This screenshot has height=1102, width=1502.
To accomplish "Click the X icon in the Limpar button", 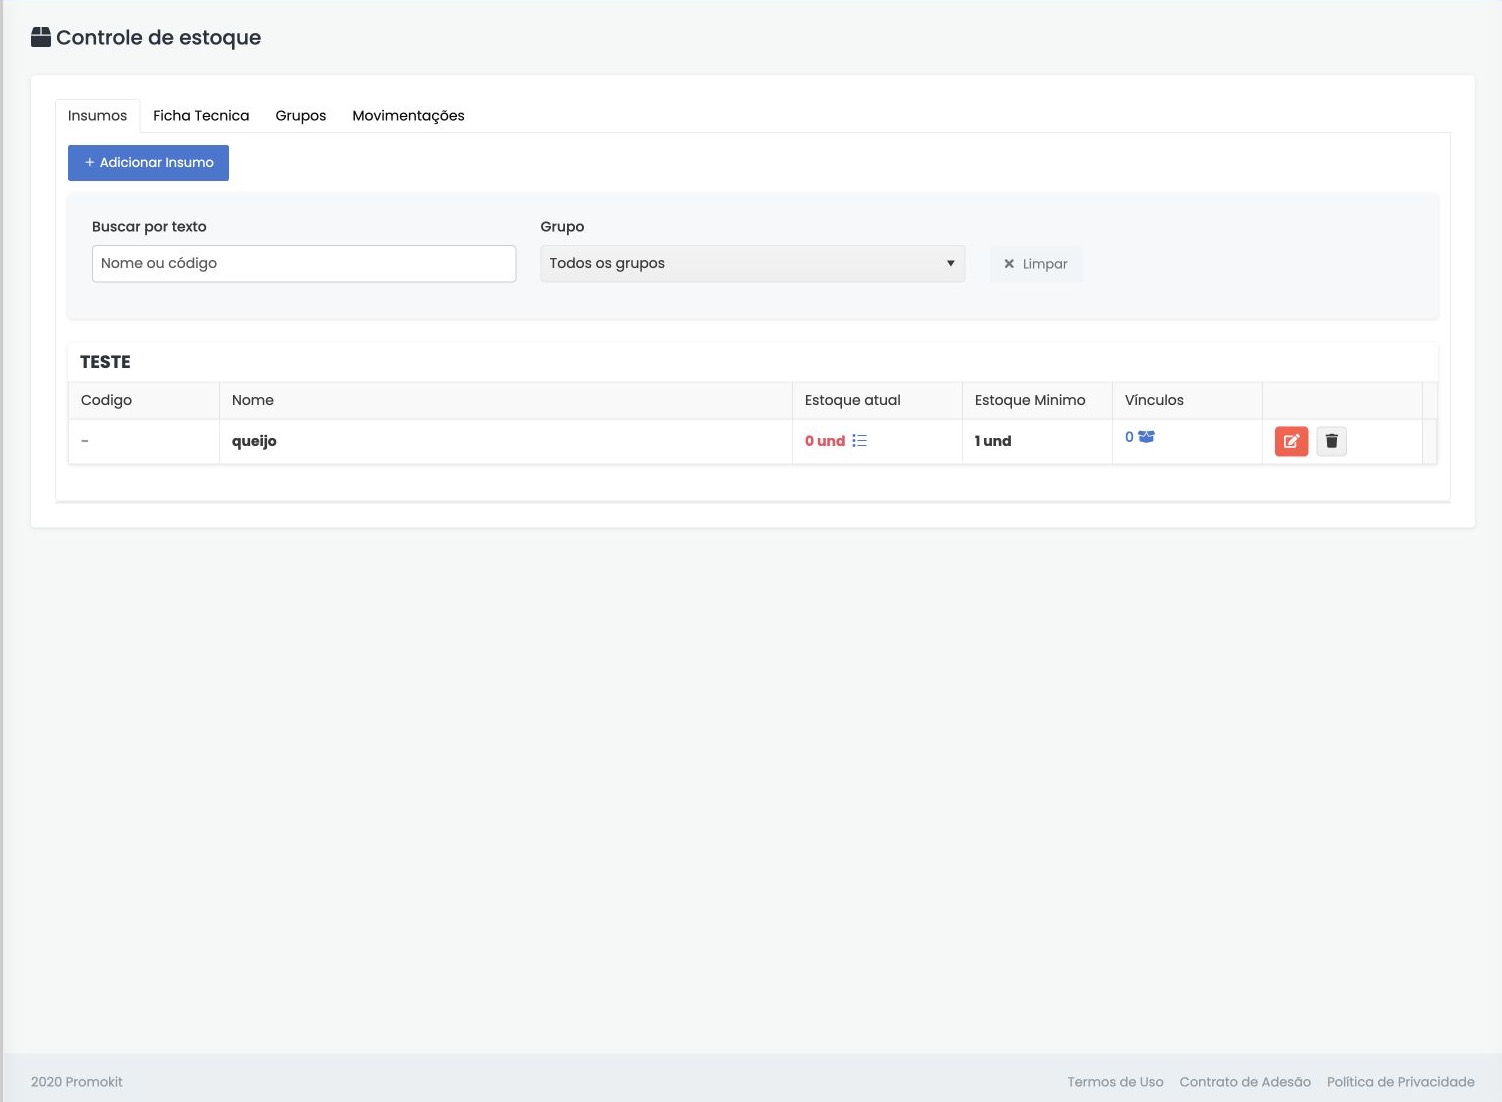I will point(1009,264).
